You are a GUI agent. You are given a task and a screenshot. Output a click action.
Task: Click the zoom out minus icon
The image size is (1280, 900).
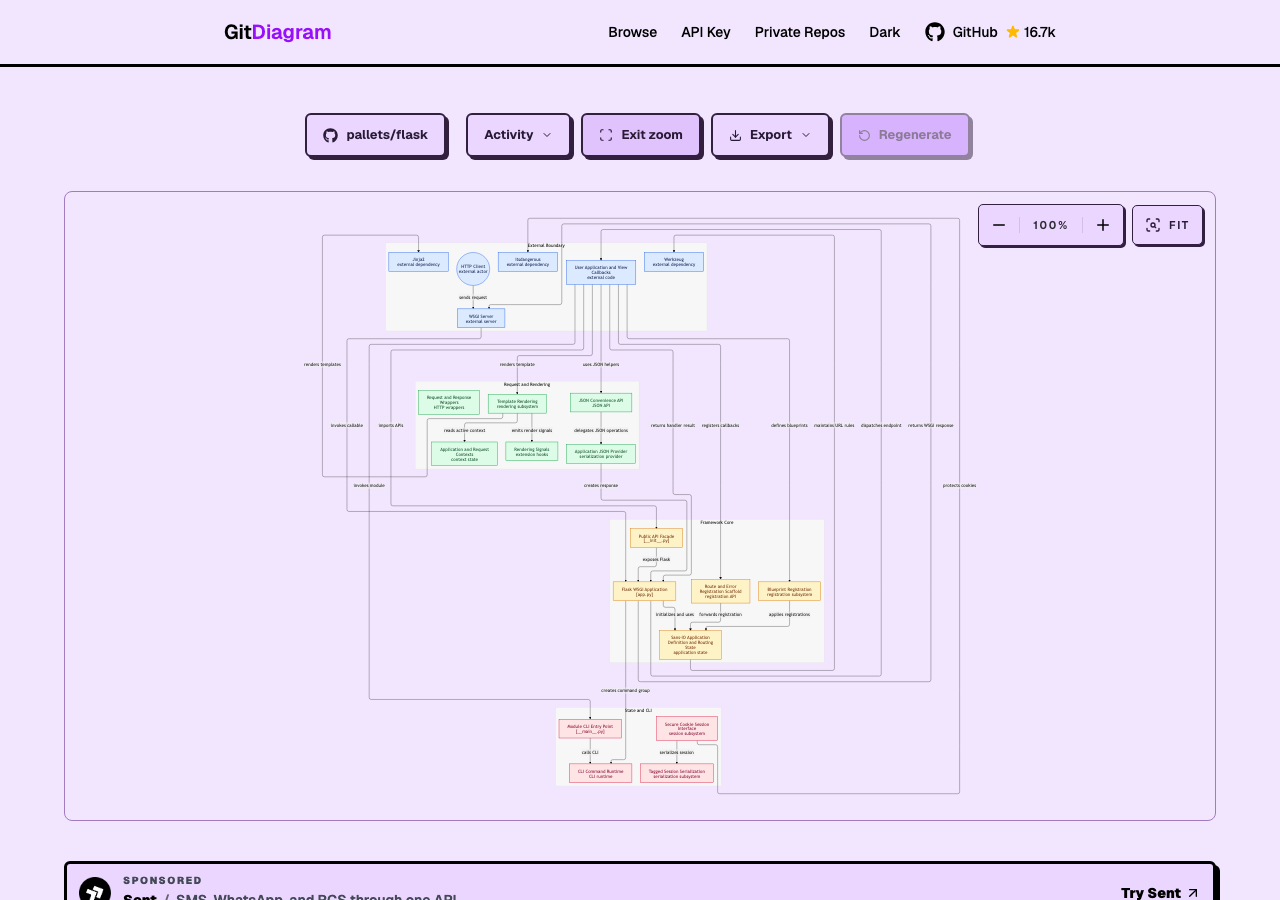tap(999, 225)
